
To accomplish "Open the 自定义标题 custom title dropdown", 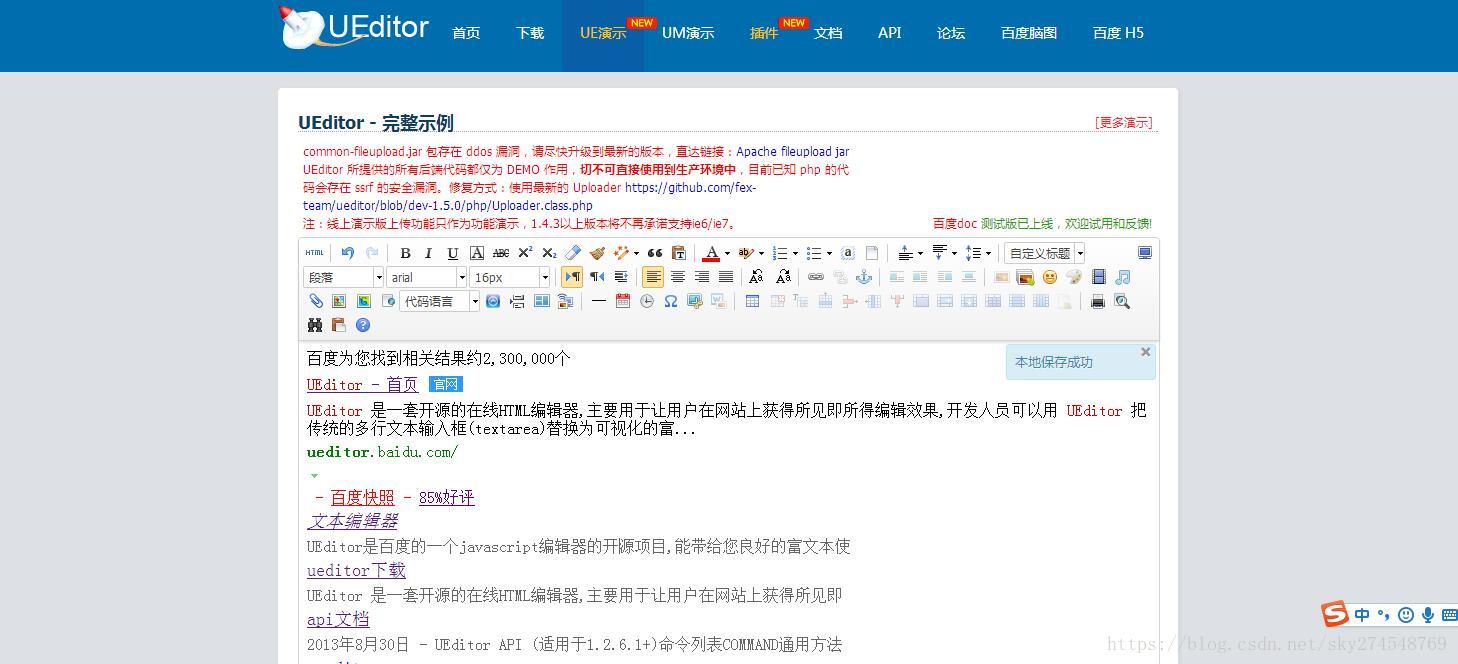I will pyautogui.click(x=1045, y=253).
